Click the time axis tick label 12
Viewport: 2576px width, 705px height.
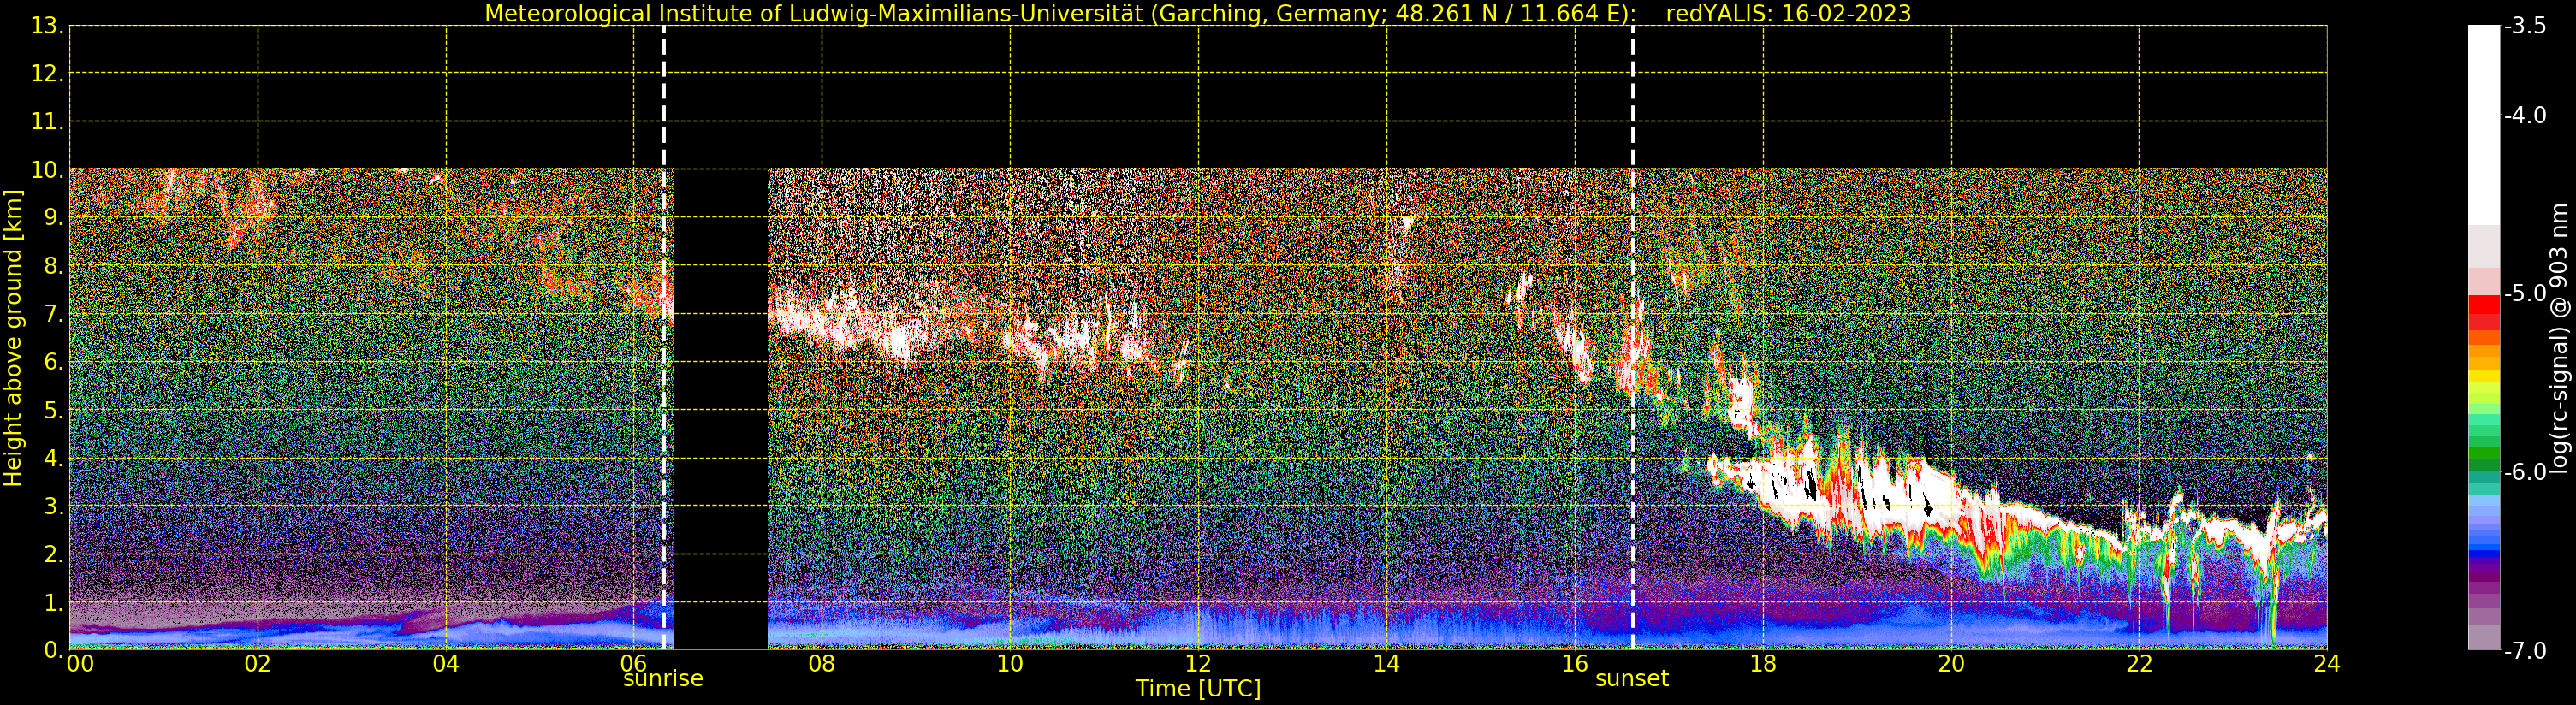tap(1198, 664)
